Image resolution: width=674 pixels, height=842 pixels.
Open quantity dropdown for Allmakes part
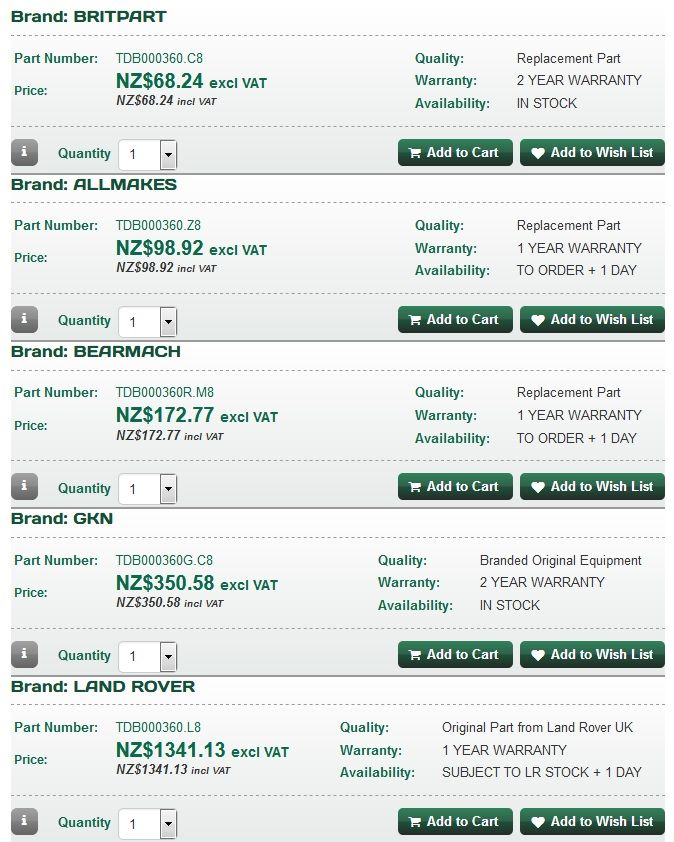tap(168, 322)
